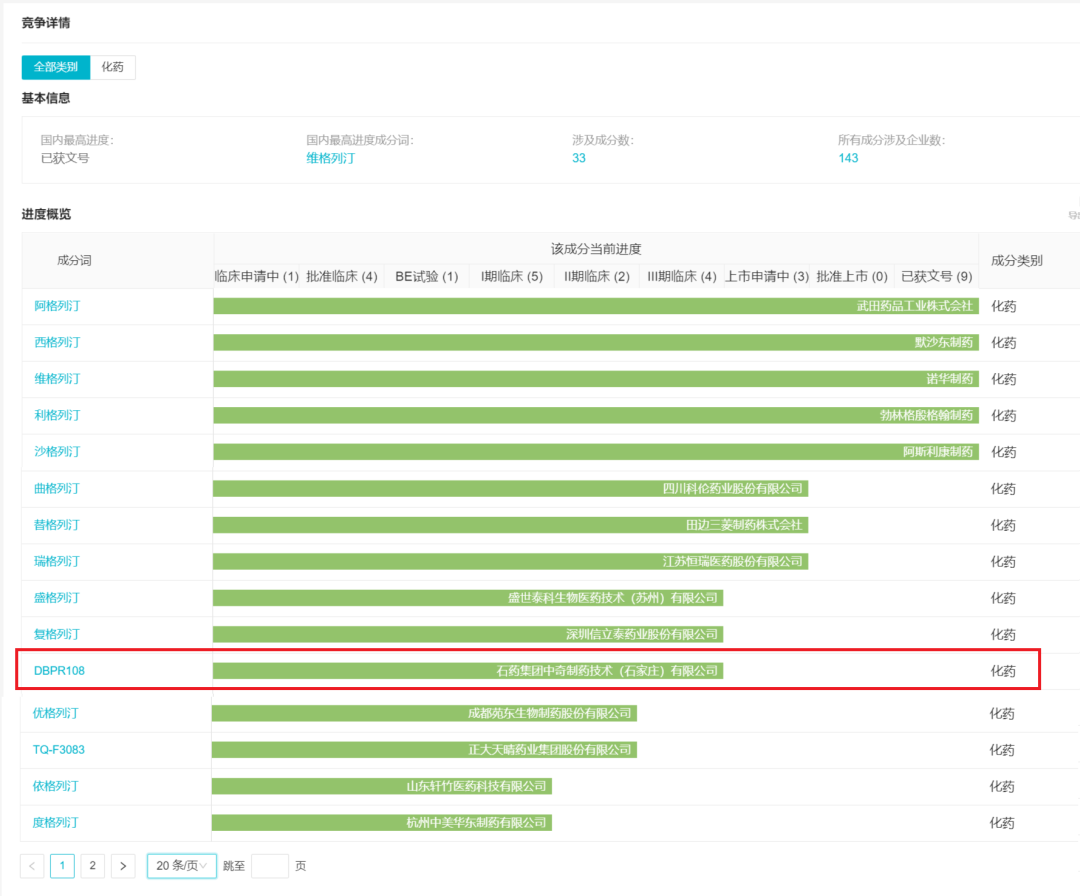Click the 山东轩竹医药科技有限公司 company label
The width and height of the screenshot is (1080, 896).
coord(477,786)
